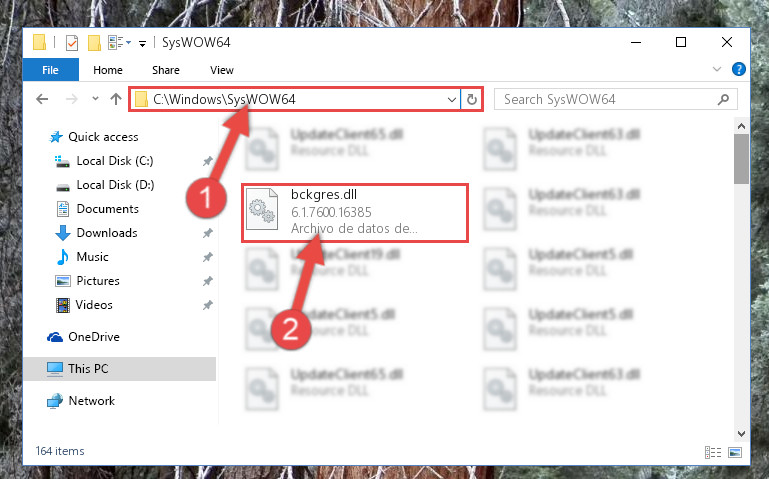769x479 pixels.
Task: Expand the ribbon with the chevron
Action: (x=717, y=69)
